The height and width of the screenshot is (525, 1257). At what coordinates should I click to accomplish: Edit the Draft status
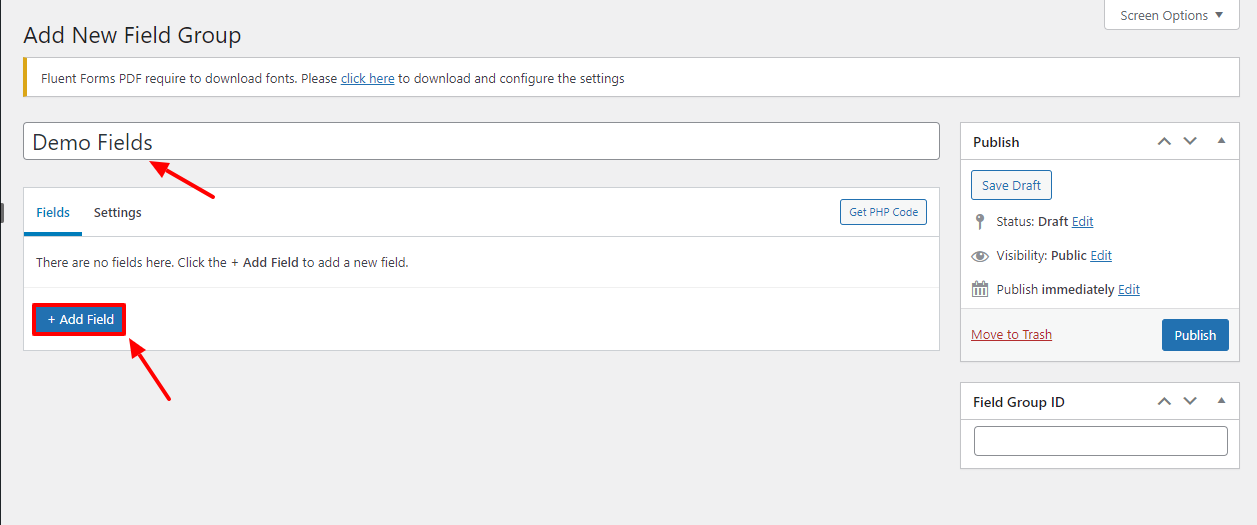(1082, 222)
